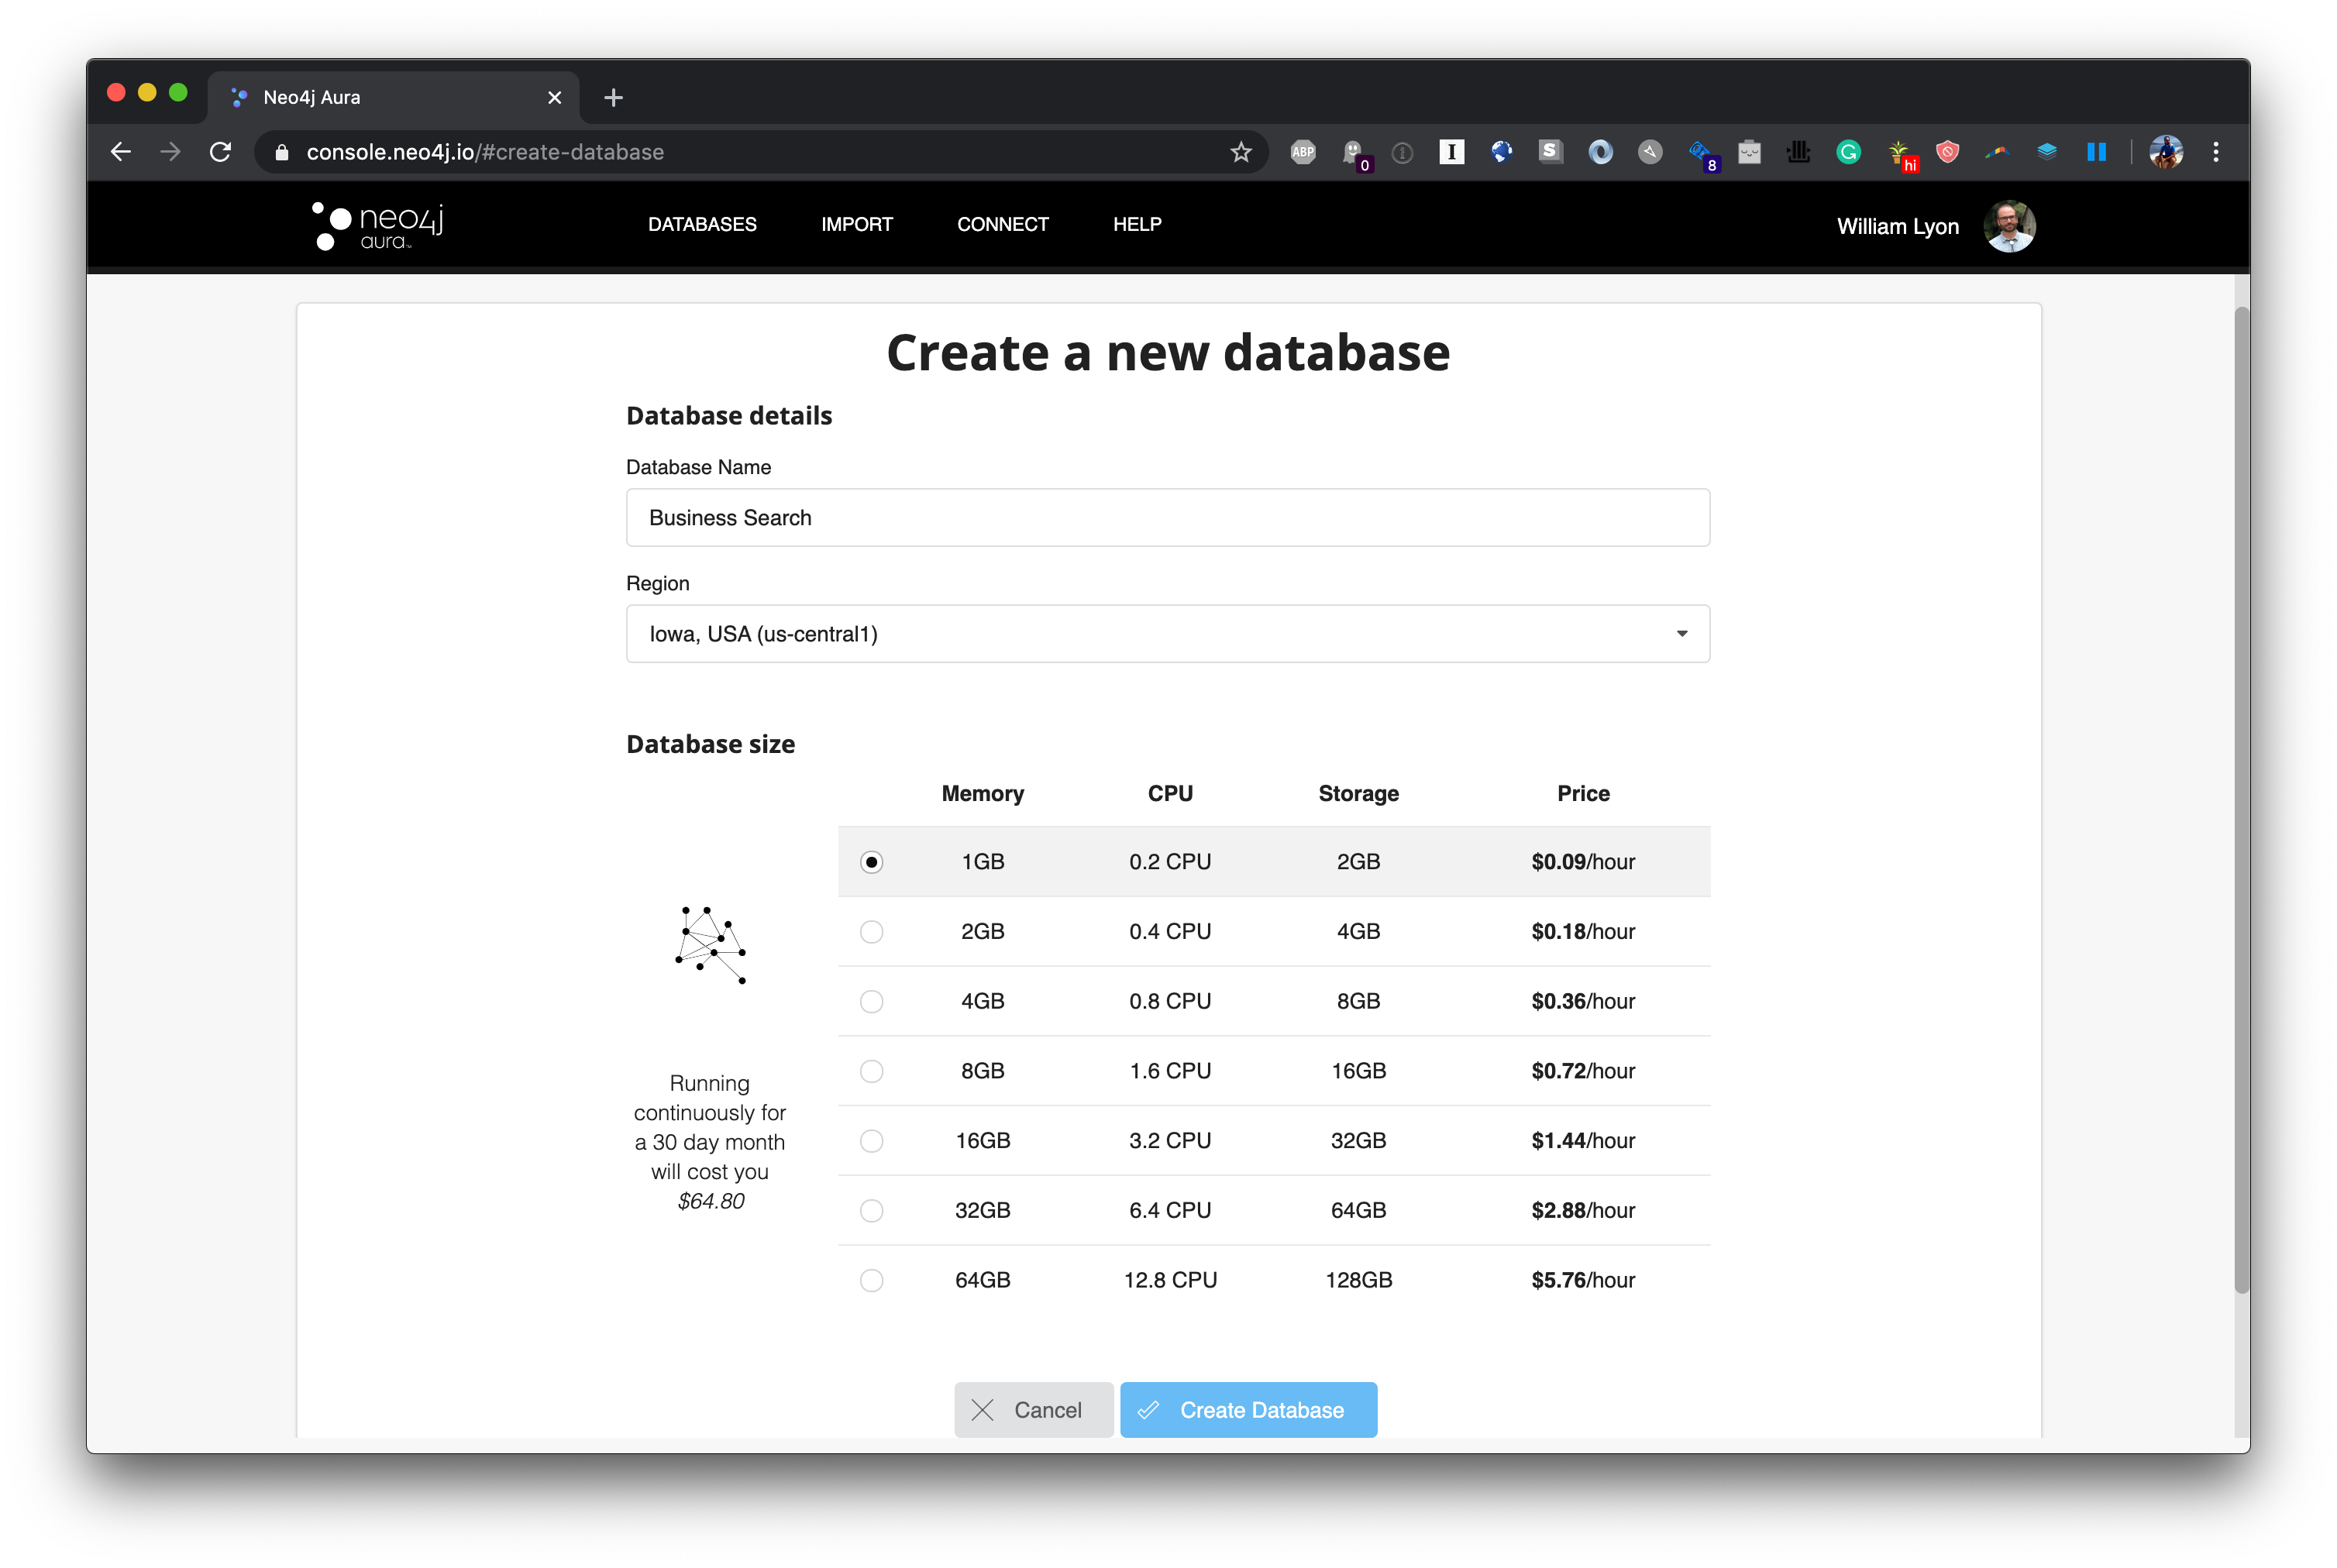Click the 16GB storage cell
This screenshot has height=1568, width=2337.
pos(1358,1072)
